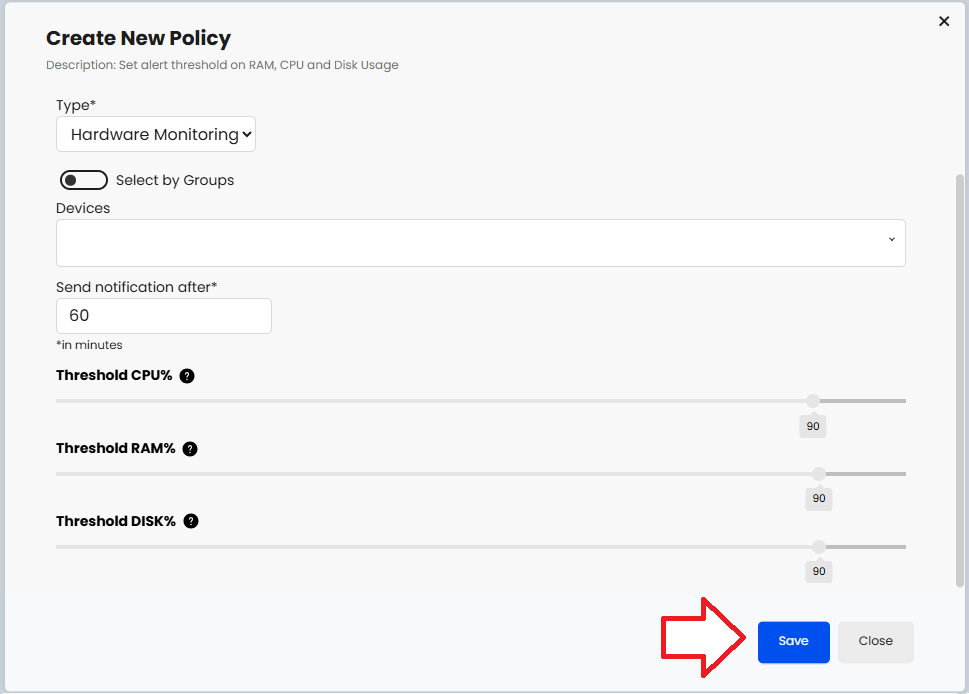Click the Threshold RAM% help icon
This screenshot has height=694, width=969.
(190, 449)
